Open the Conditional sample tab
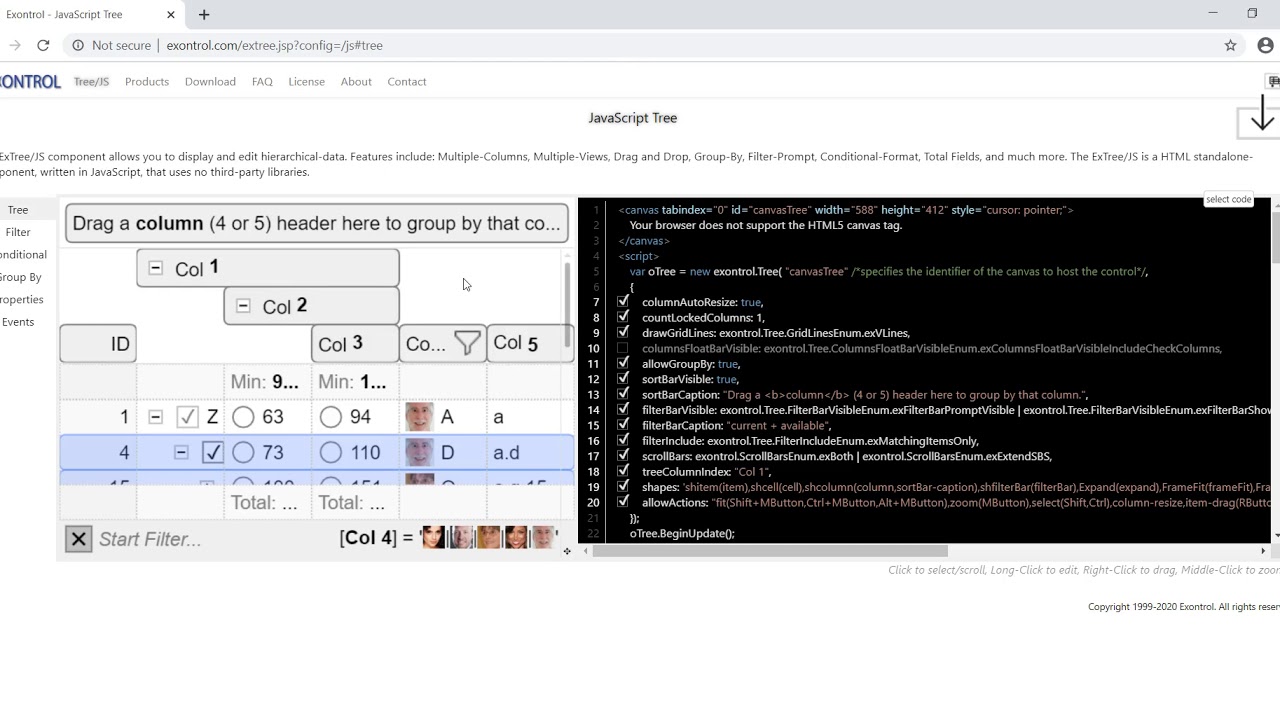1280x720 pixels. point(23,255)
